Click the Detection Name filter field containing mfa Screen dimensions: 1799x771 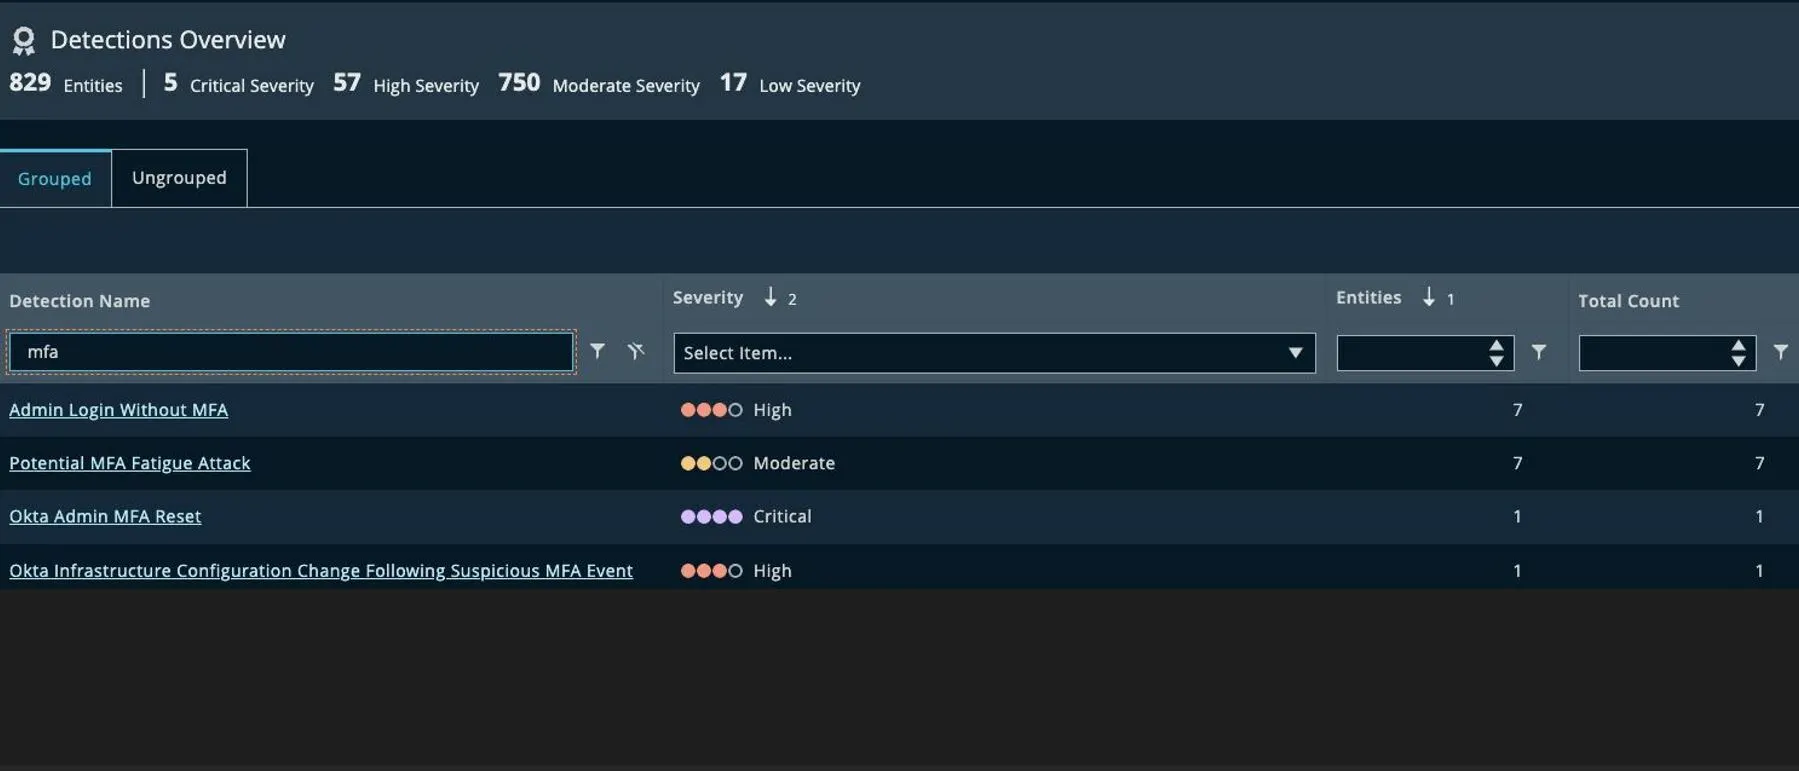[291, 352]
